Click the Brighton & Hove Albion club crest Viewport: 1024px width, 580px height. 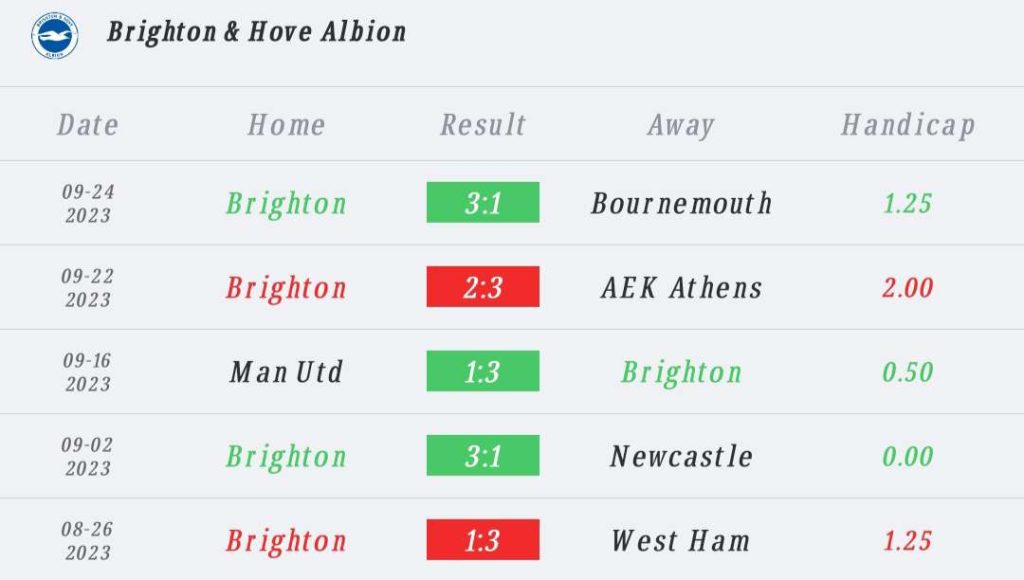[55, 34]
